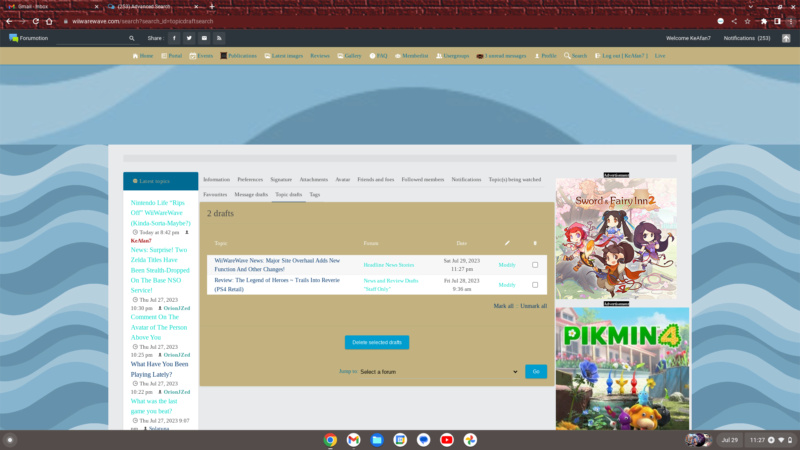This screenshot has height=450, width=800.
Task: Open the Information profile tab
Action: pos(216,180)
